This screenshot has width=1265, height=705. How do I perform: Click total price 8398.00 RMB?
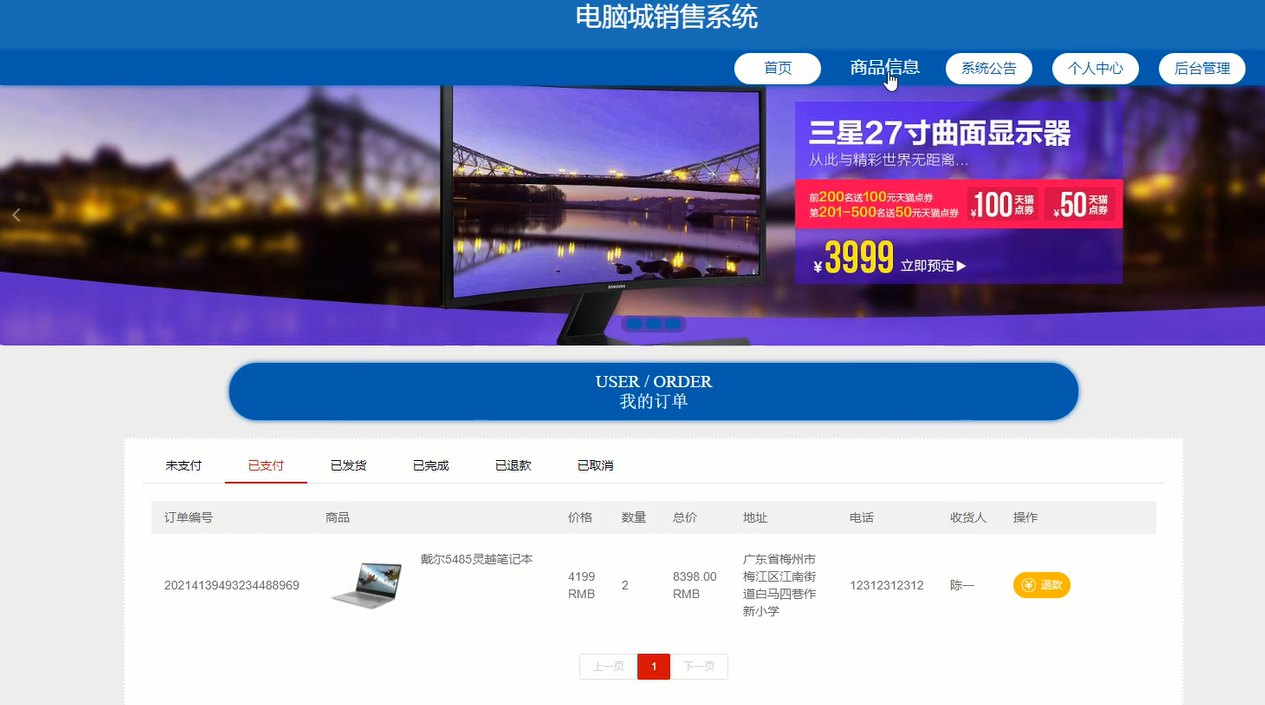[695, 585]
